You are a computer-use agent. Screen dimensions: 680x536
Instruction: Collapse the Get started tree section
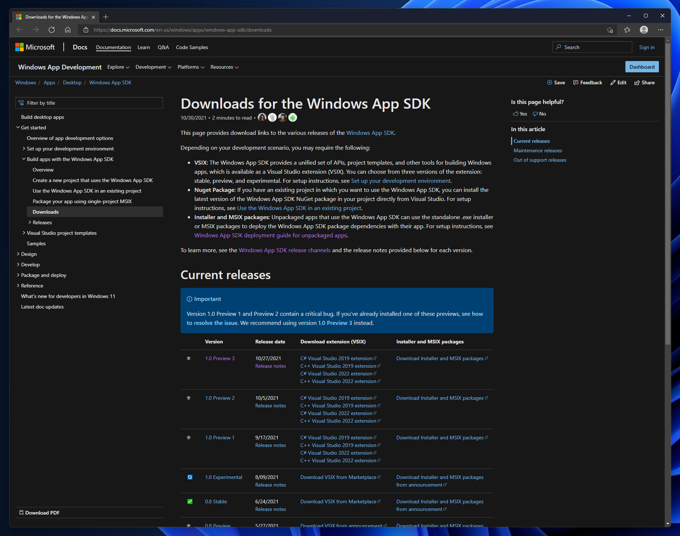tap(18, 127)
